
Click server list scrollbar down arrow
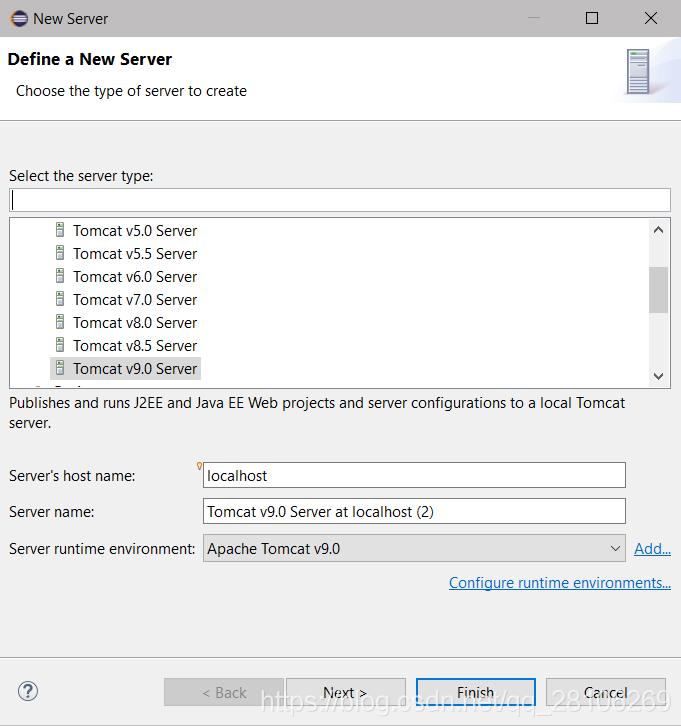click(x=658, y=376)
